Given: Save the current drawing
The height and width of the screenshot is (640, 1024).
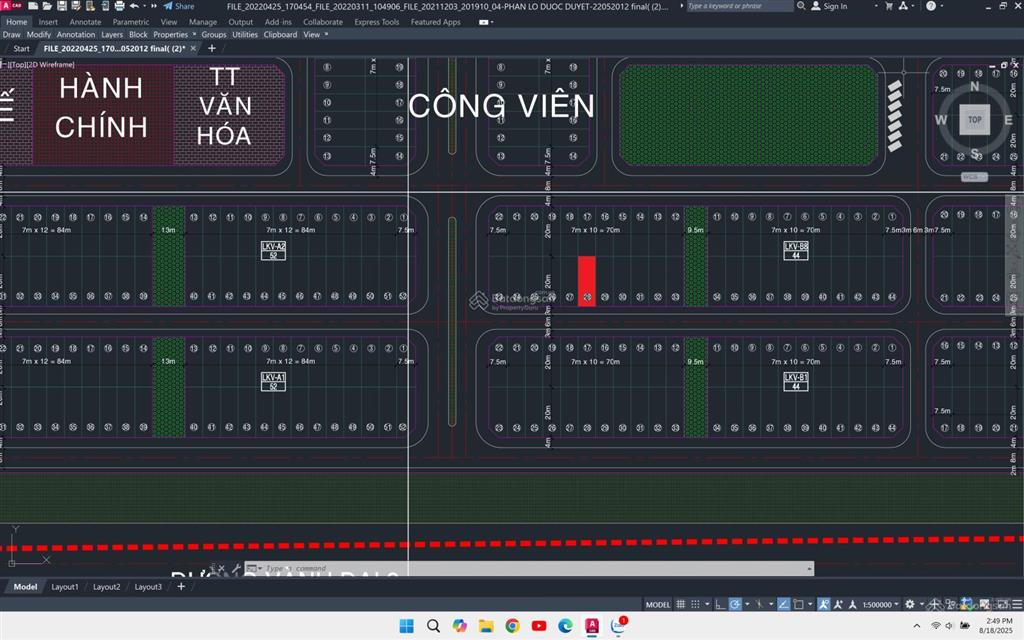Looking at the screenshot, I should click(60, 5).
